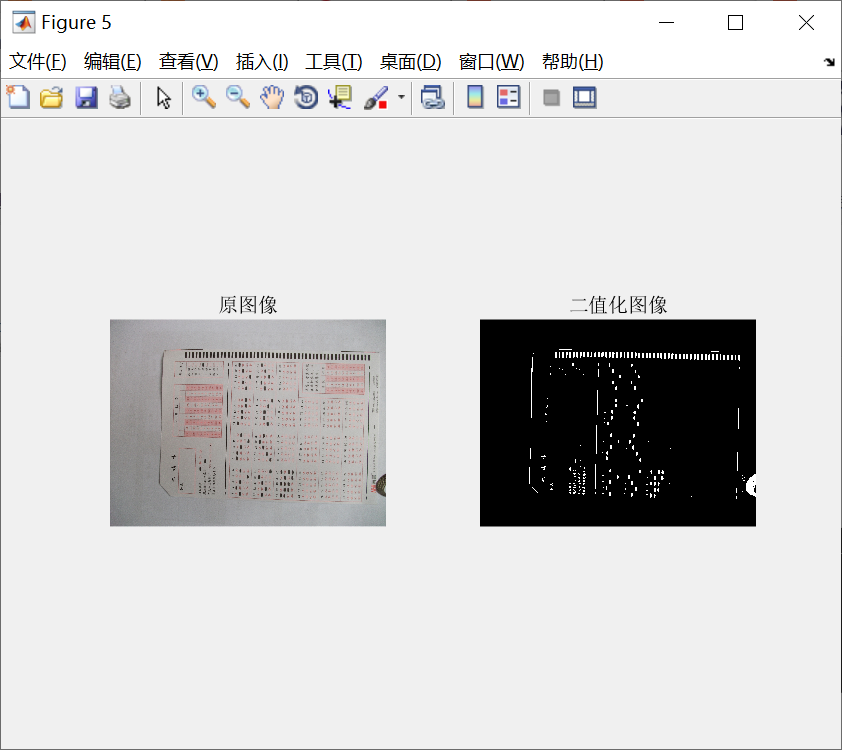The height and width of the screenshot is (750, 842).
Task: Close the Figure 5 window
Action: (806, 23)
